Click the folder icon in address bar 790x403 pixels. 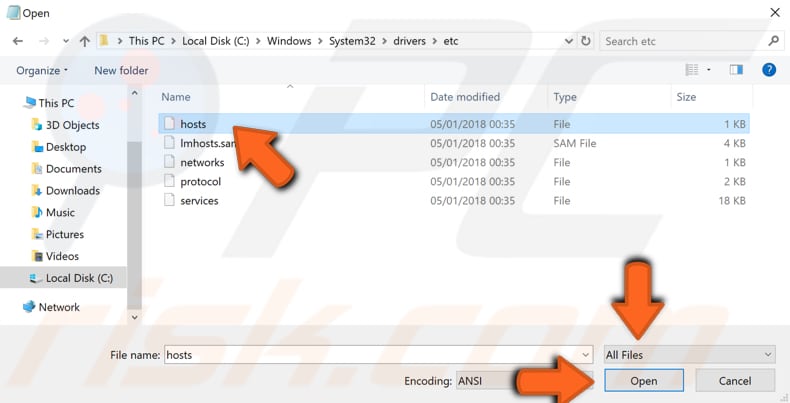pyautogui.click(x=104, y=41)
